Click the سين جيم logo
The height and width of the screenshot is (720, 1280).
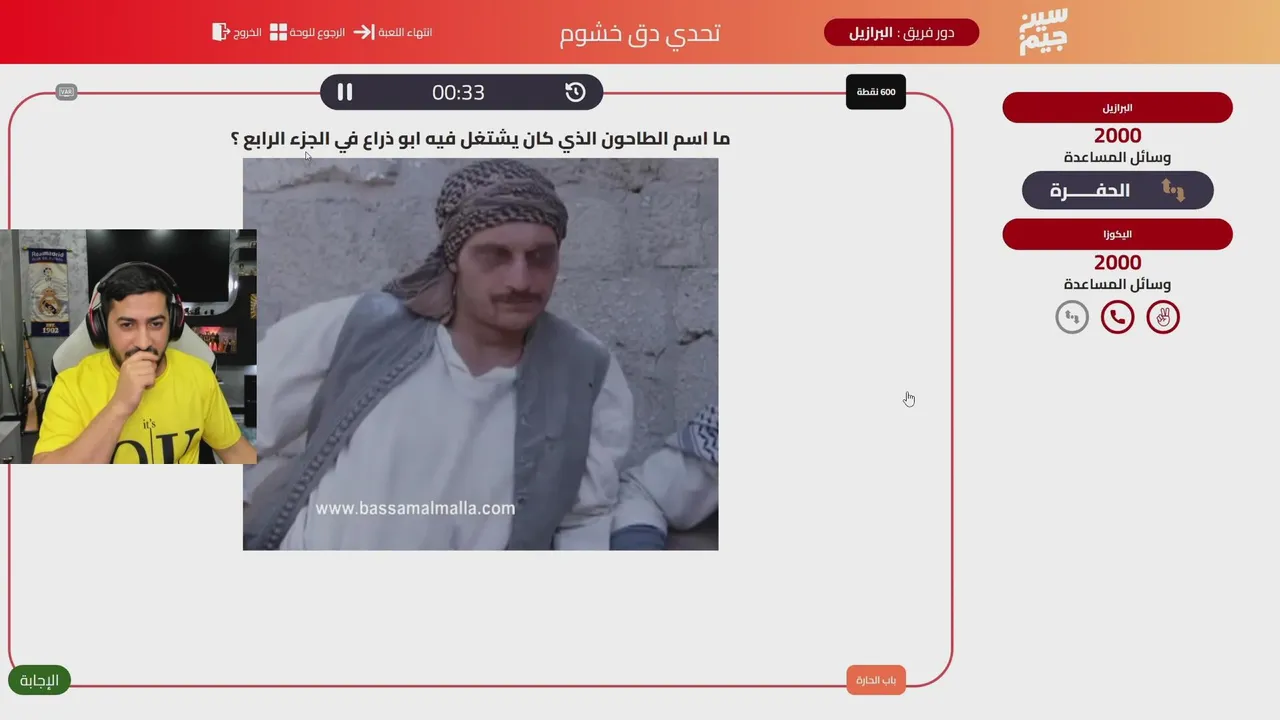1044,32
